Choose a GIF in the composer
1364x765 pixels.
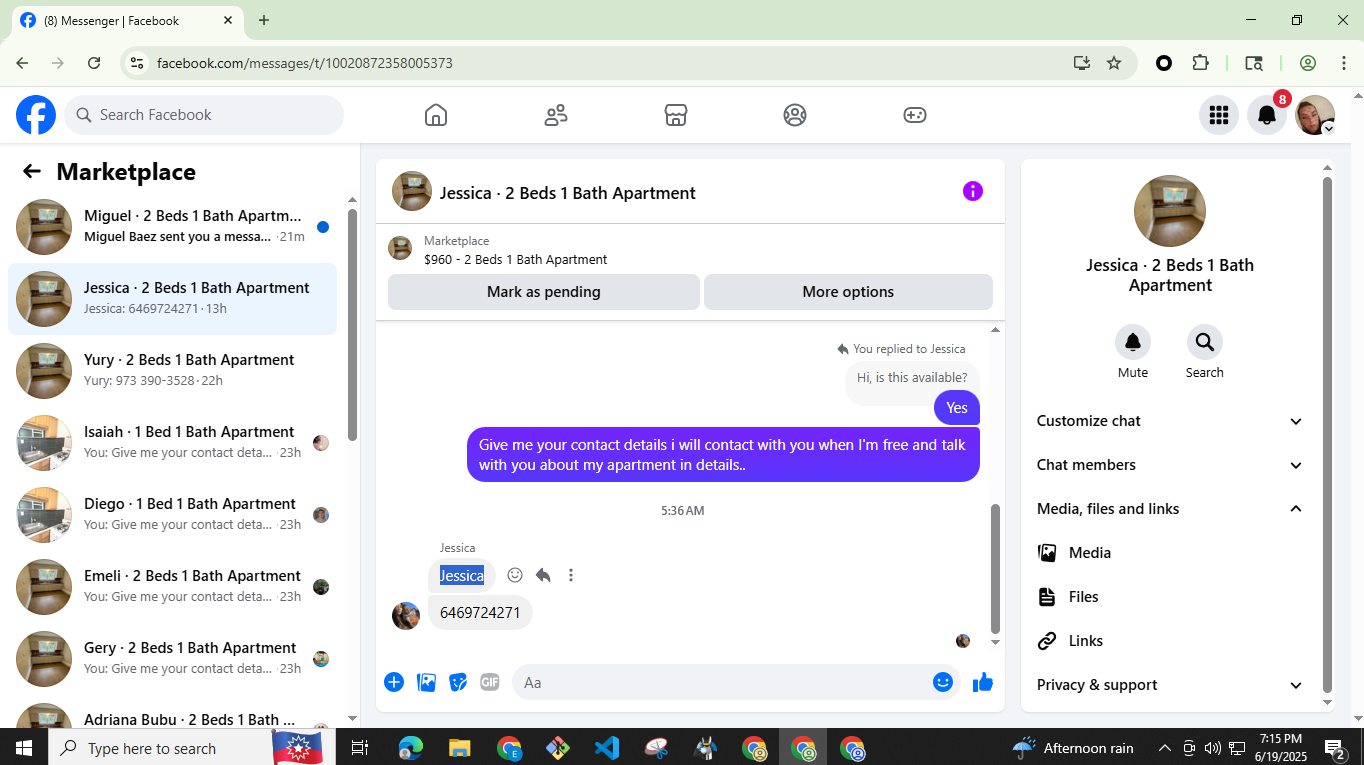pyautogui.click(x=490, y=682)
